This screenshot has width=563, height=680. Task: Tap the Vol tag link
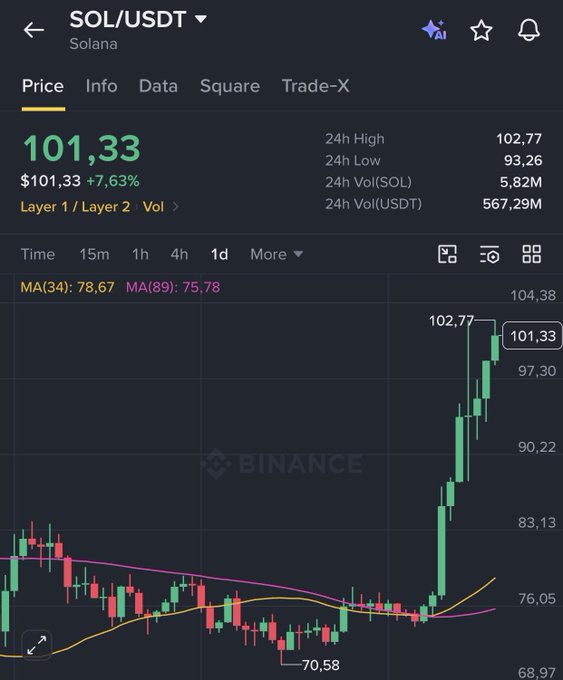pyautogui.click(x=154, y=207)
